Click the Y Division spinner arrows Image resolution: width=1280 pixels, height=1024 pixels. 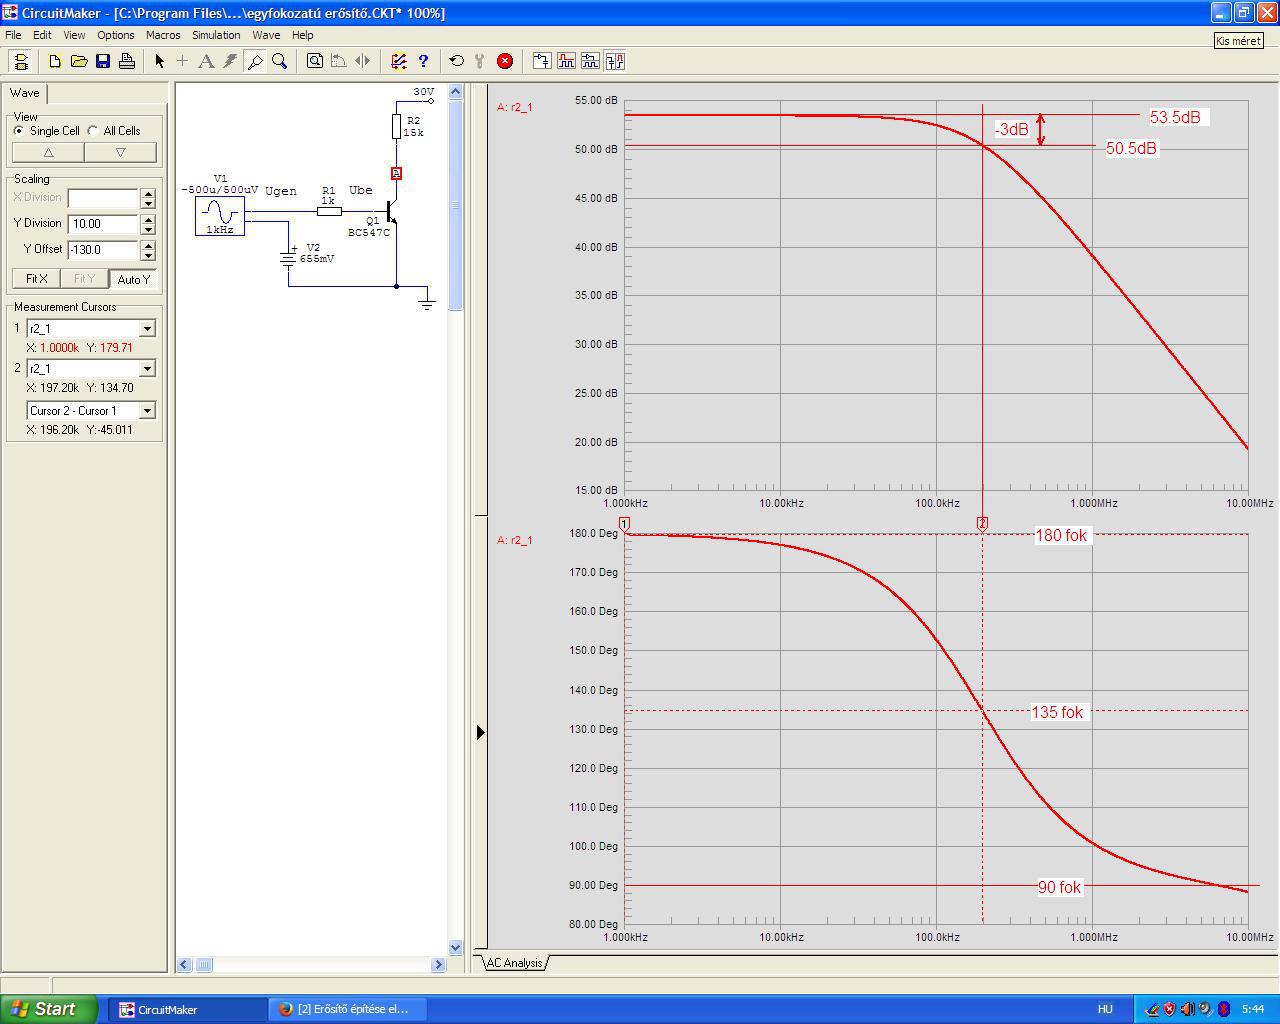[148, 224]
